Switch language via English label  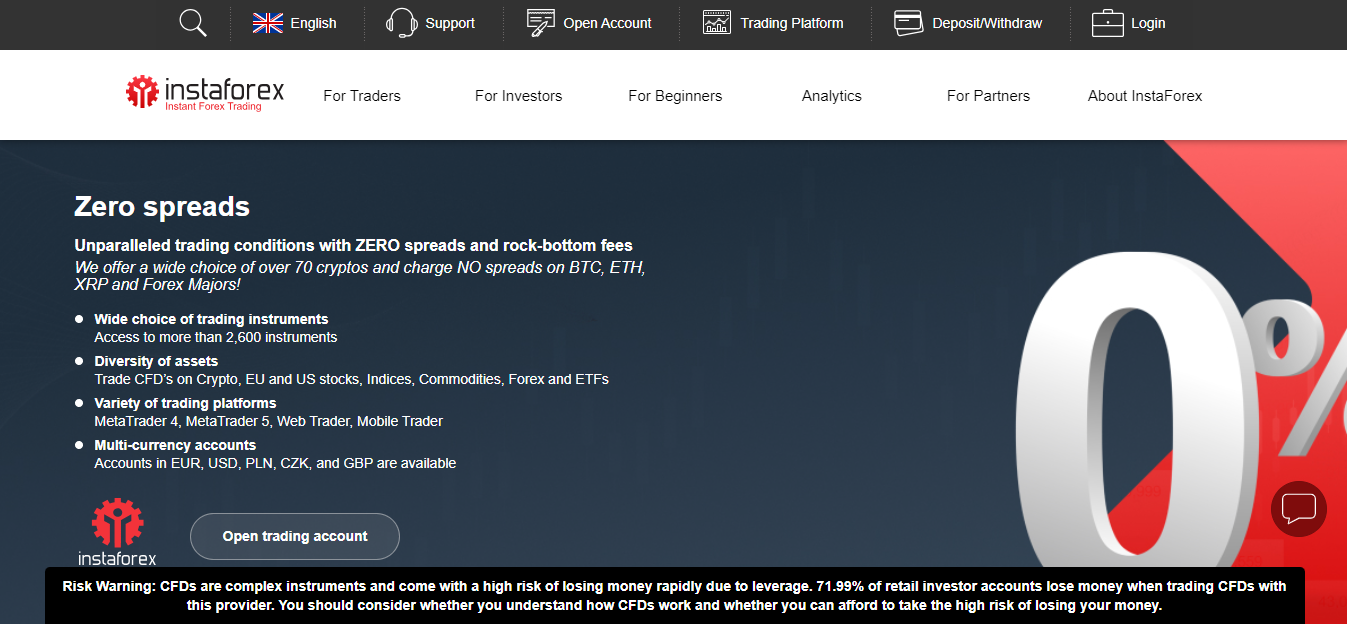[313, 23]
